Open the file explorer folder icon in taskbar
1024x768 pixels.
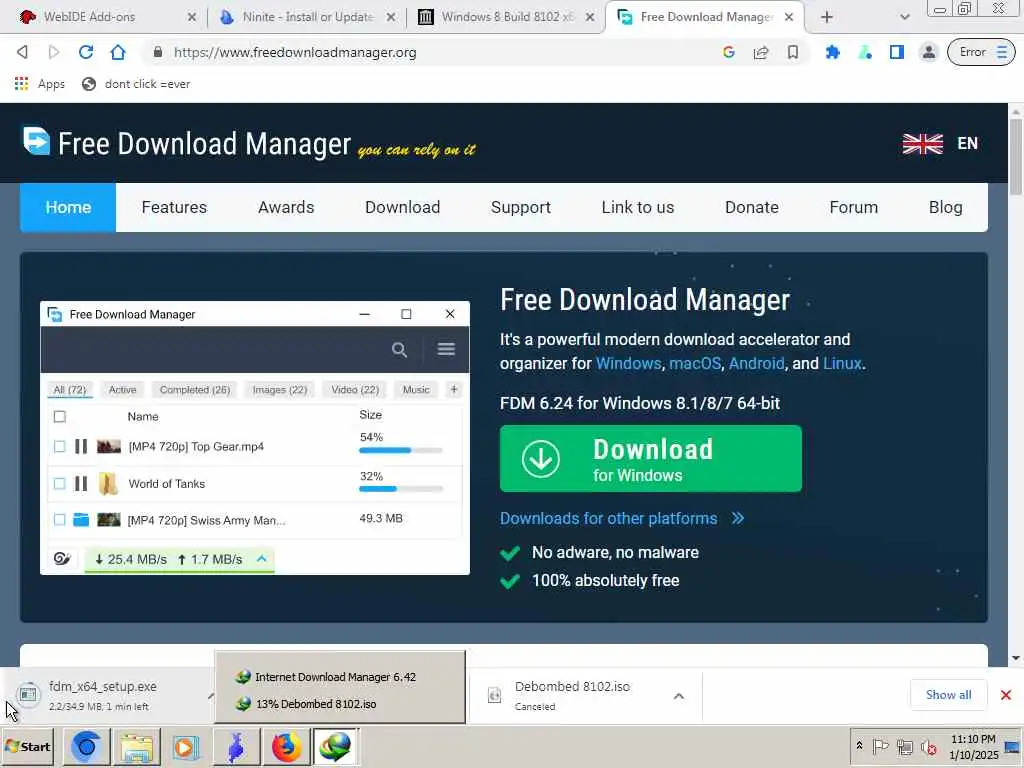[x=136, y=746]
